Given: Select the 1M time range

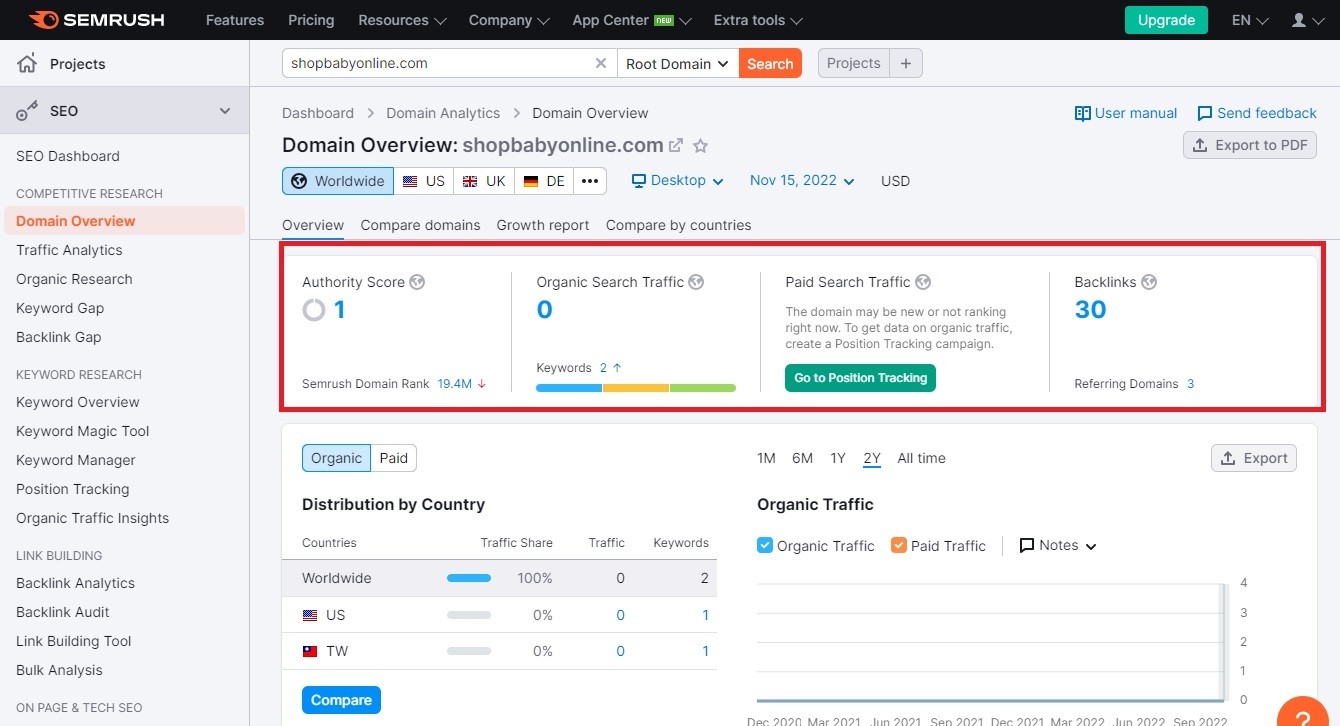Looking at the screenshot, I should click(766, 458).
